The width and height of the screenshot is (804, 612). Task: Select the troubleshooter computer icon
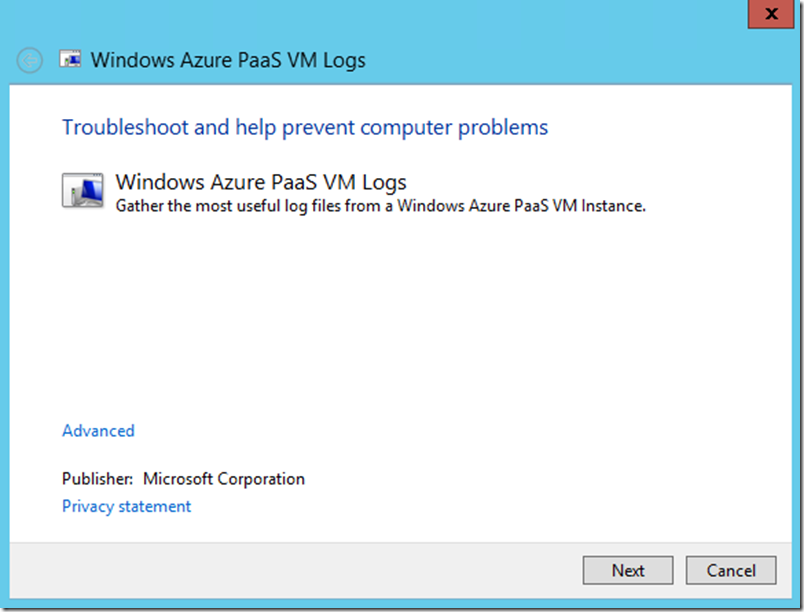pyautogui.click(x=83, y=190)
